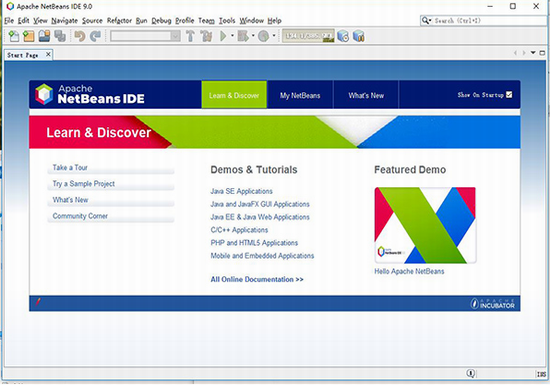Viewport: 550px width, 385px height.
Task: Click the New Project toolbar icon
Action: click(x=28, y=36)
